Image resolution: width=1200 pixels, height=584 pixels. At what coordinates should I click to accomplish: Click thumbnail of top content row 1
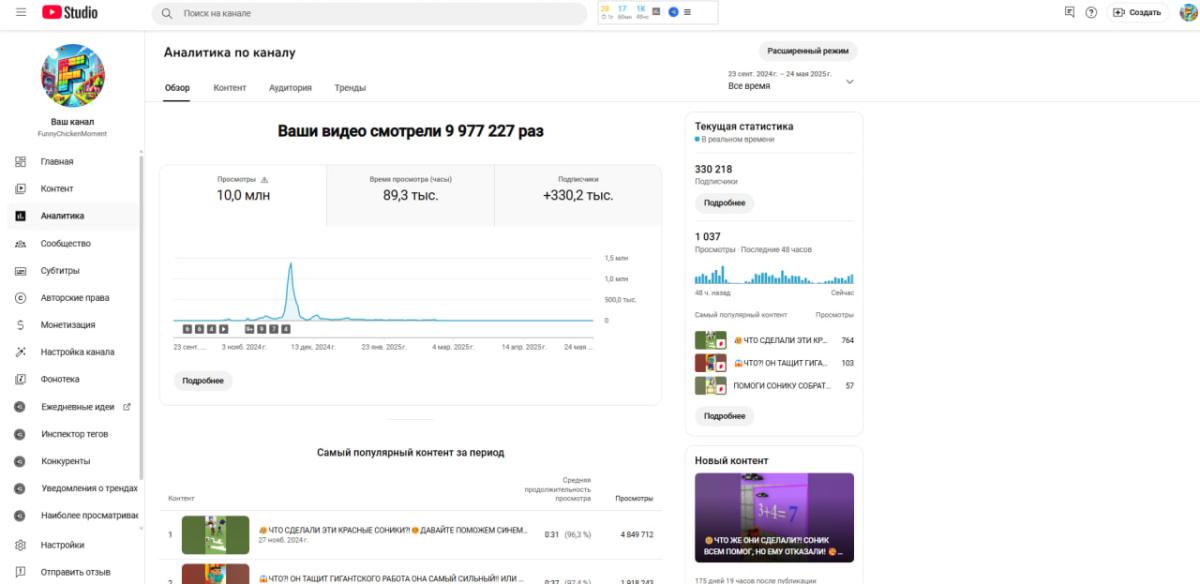pos(215,535)
